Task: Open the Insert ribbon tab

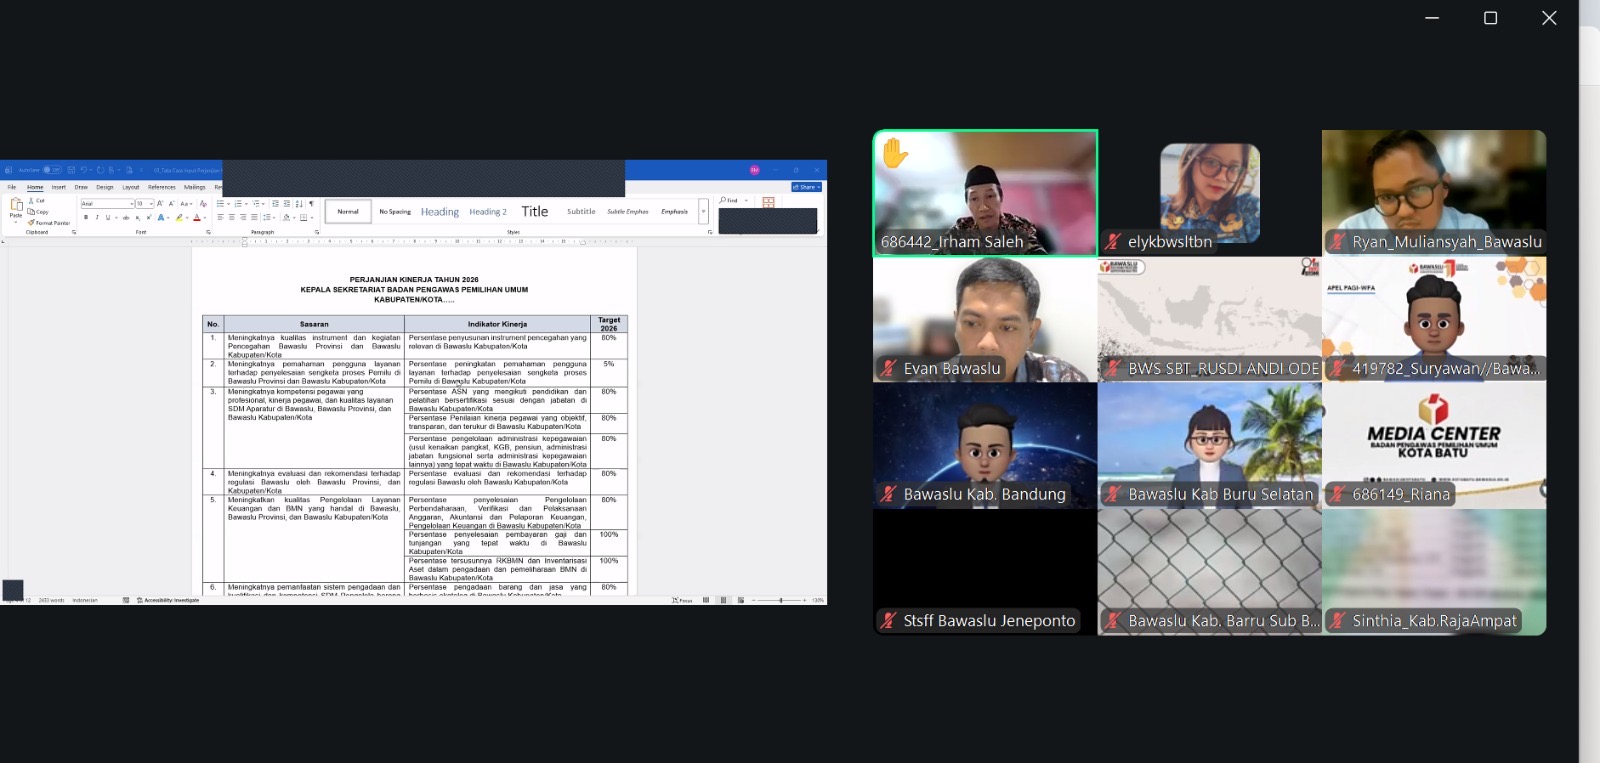Action: 59,187
